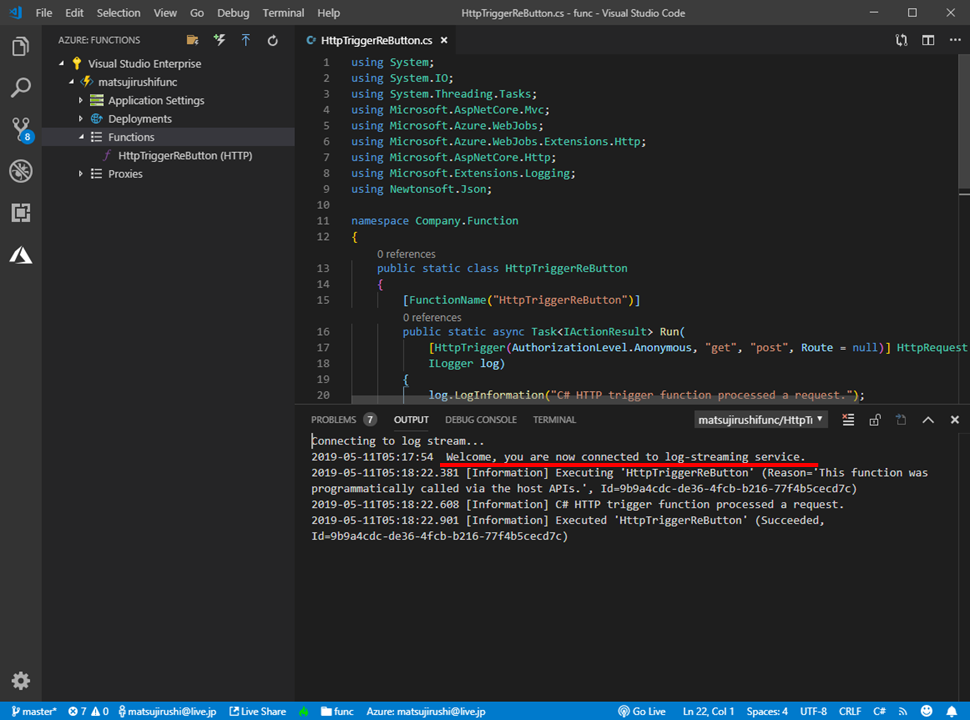Split the editor to the right
This screenshot has width=970, height=720.
tap(928, 40)
